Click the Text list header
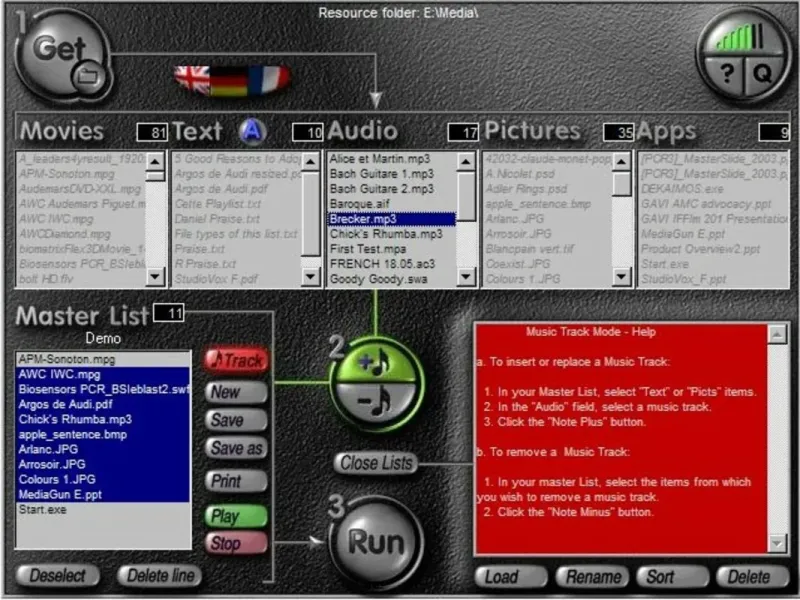Screen dimensions: 800x600 click(197, 131)
